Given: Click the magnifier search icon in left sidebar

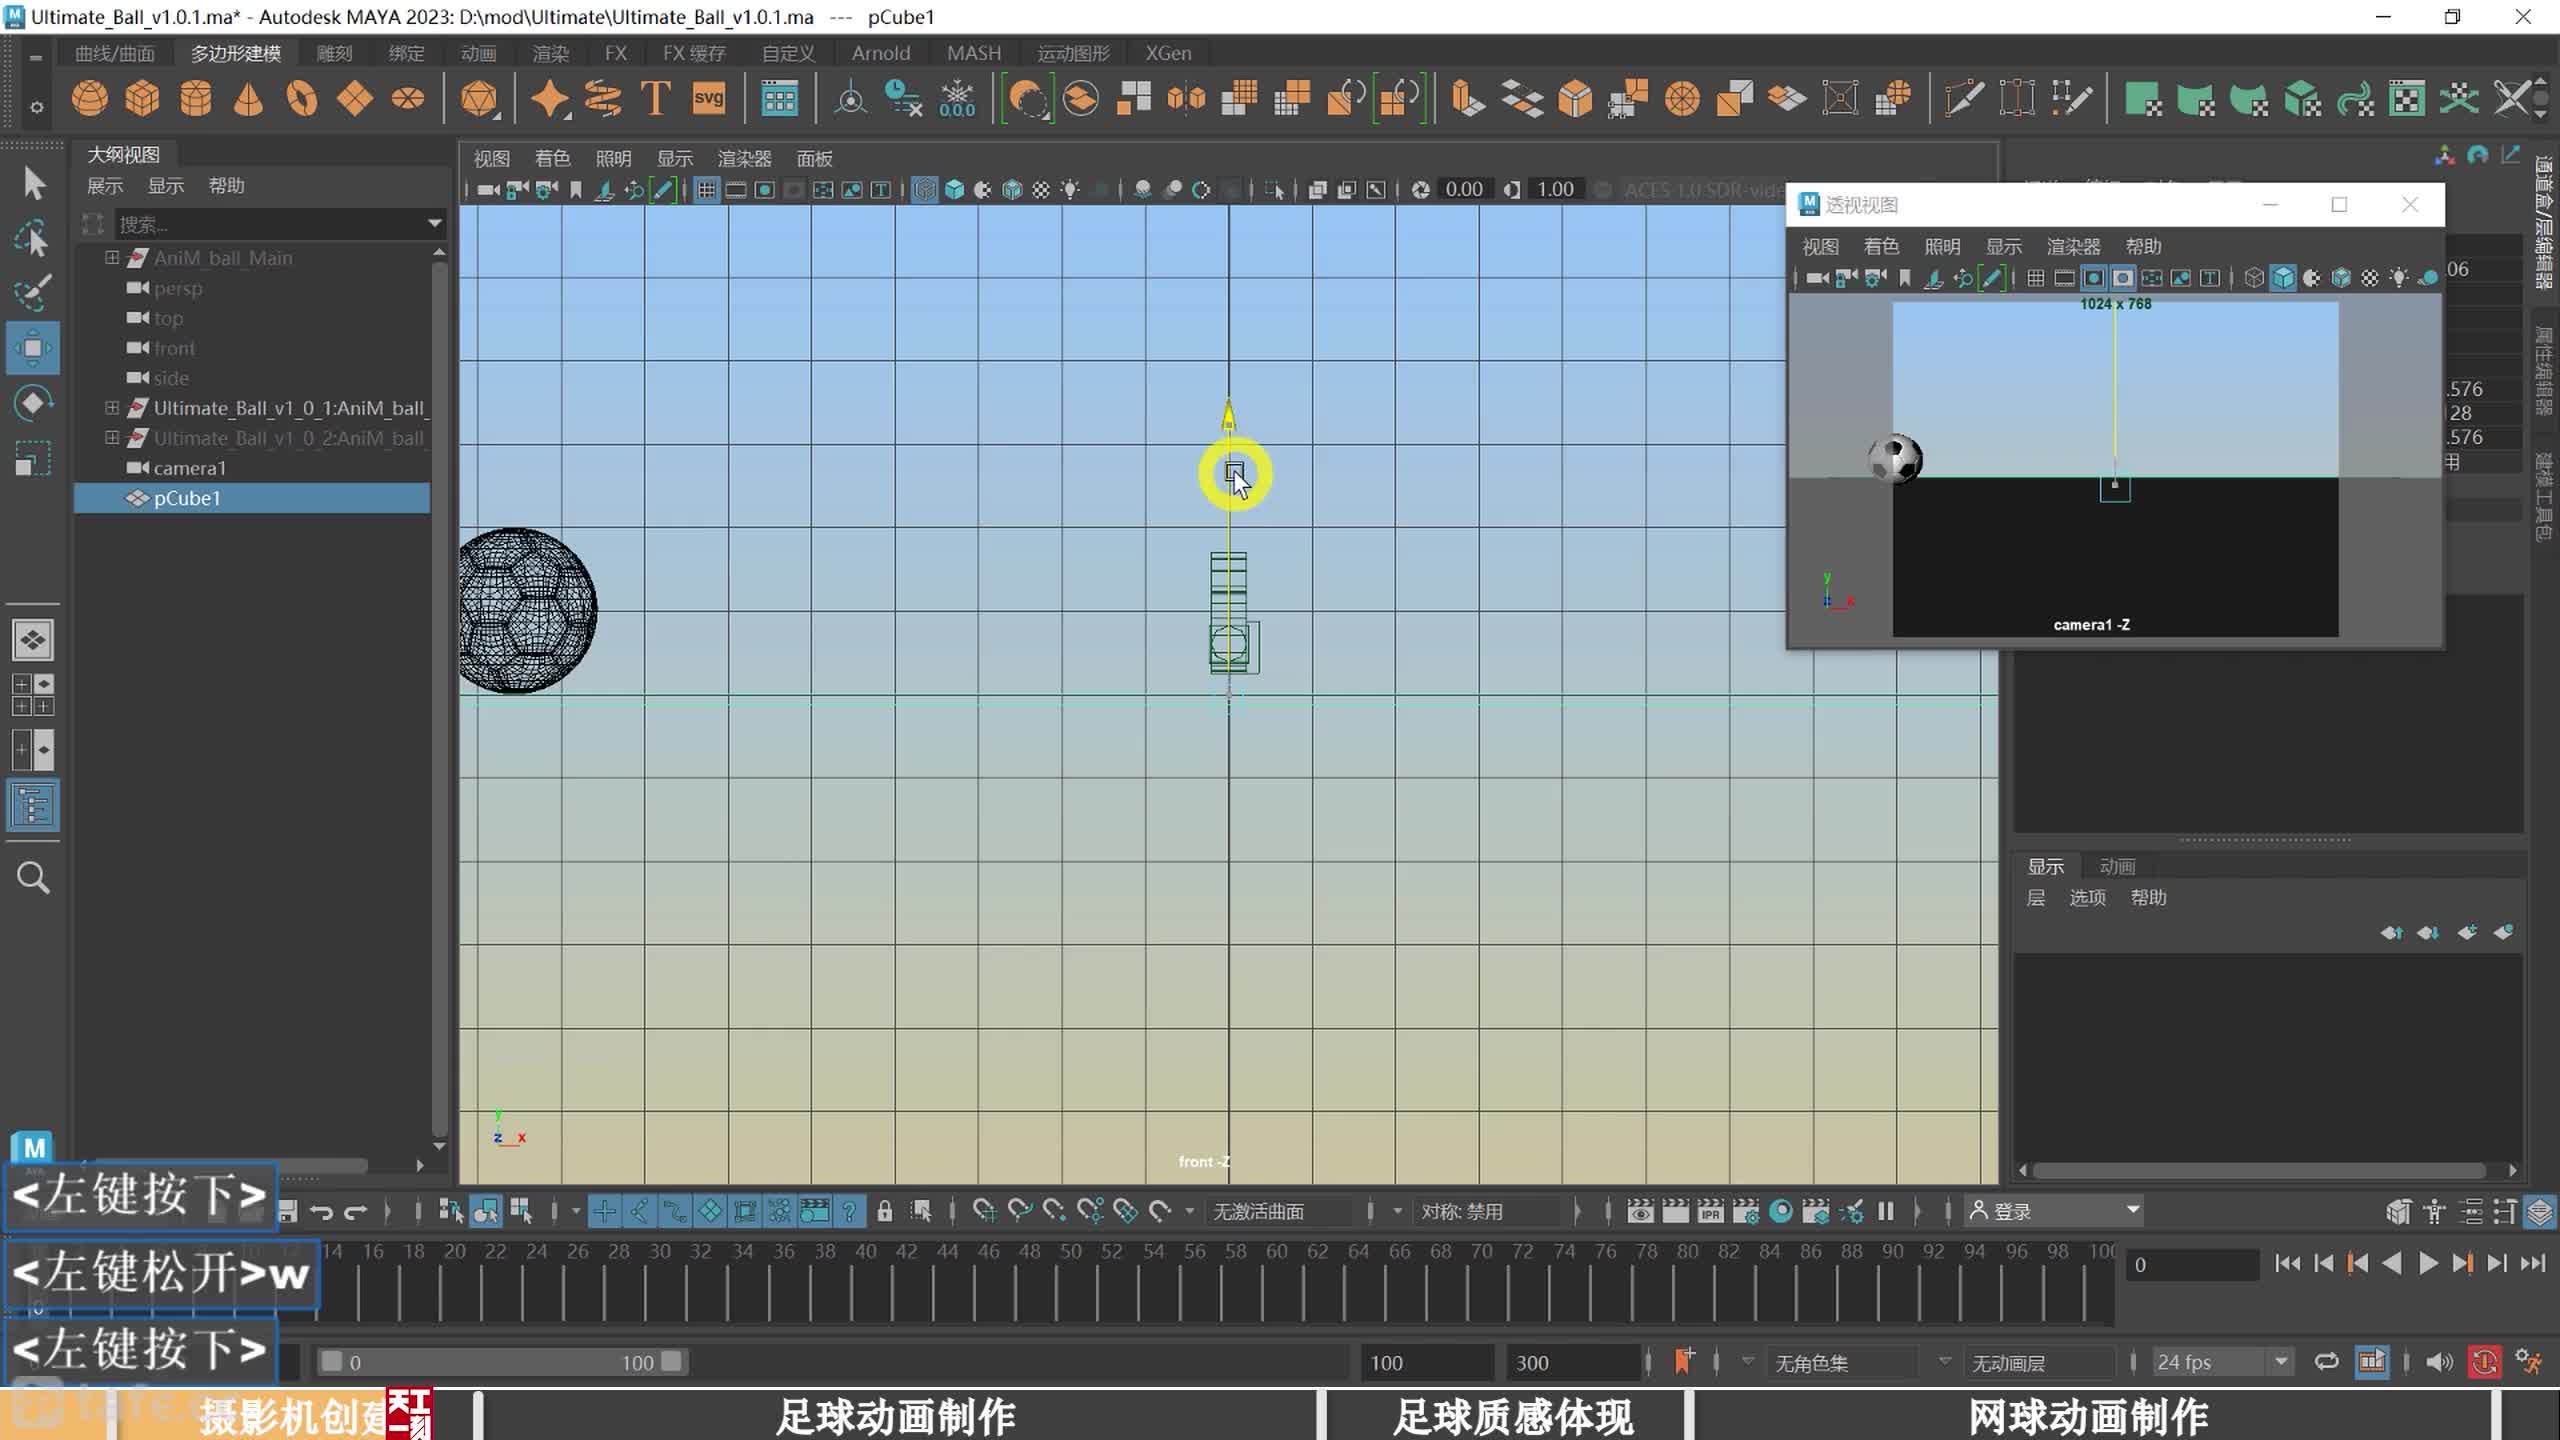Looking at the screenshot, I should coord(33,878).
